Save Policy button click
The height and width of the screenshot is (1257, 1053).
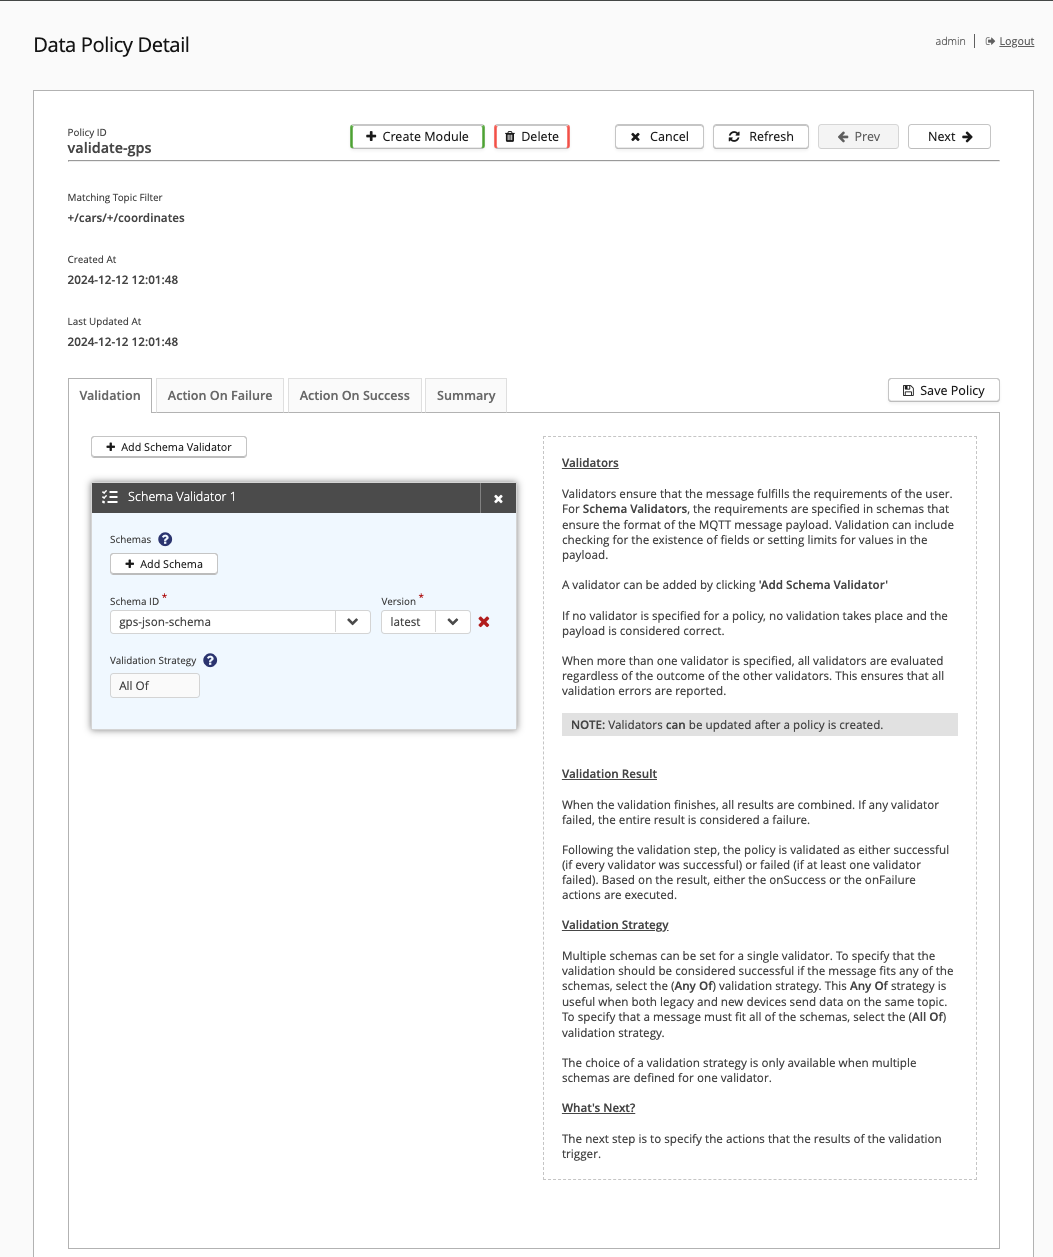point(943,390)
